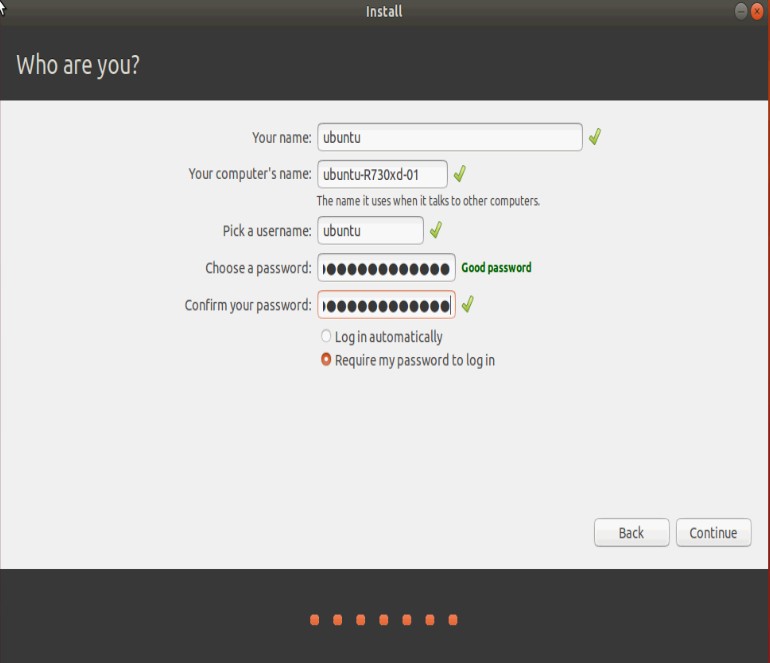Click the Install window title
The width and height of the screenshot is (770, 663).
[x=384, y=11]
